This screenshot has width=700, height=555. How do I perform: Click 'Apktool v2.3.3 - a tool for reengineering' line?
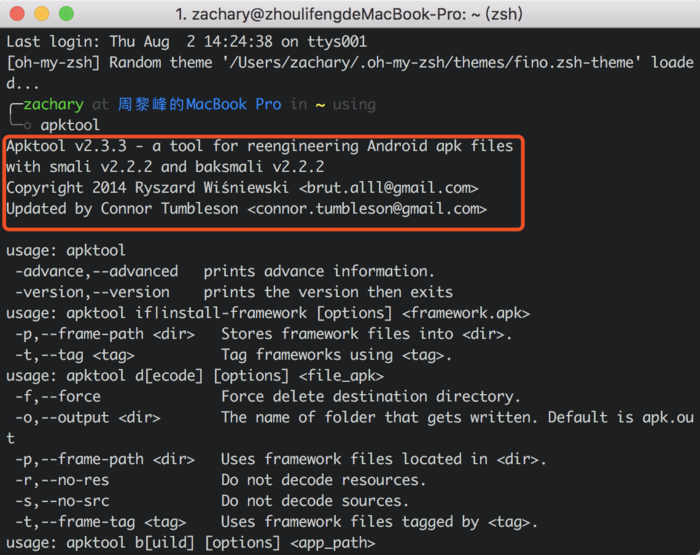point(260,146)
